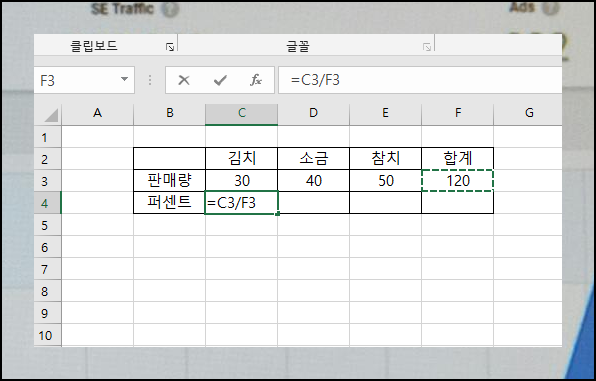The image size is (596, 381).
Task: Select row 1 header
Action: [x=48, y=137]
